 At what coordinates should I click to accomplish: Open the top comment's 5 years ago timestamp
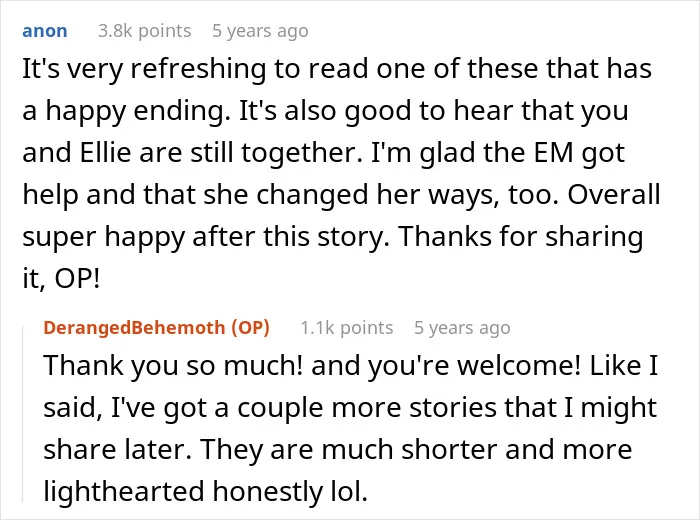(260, 31)
